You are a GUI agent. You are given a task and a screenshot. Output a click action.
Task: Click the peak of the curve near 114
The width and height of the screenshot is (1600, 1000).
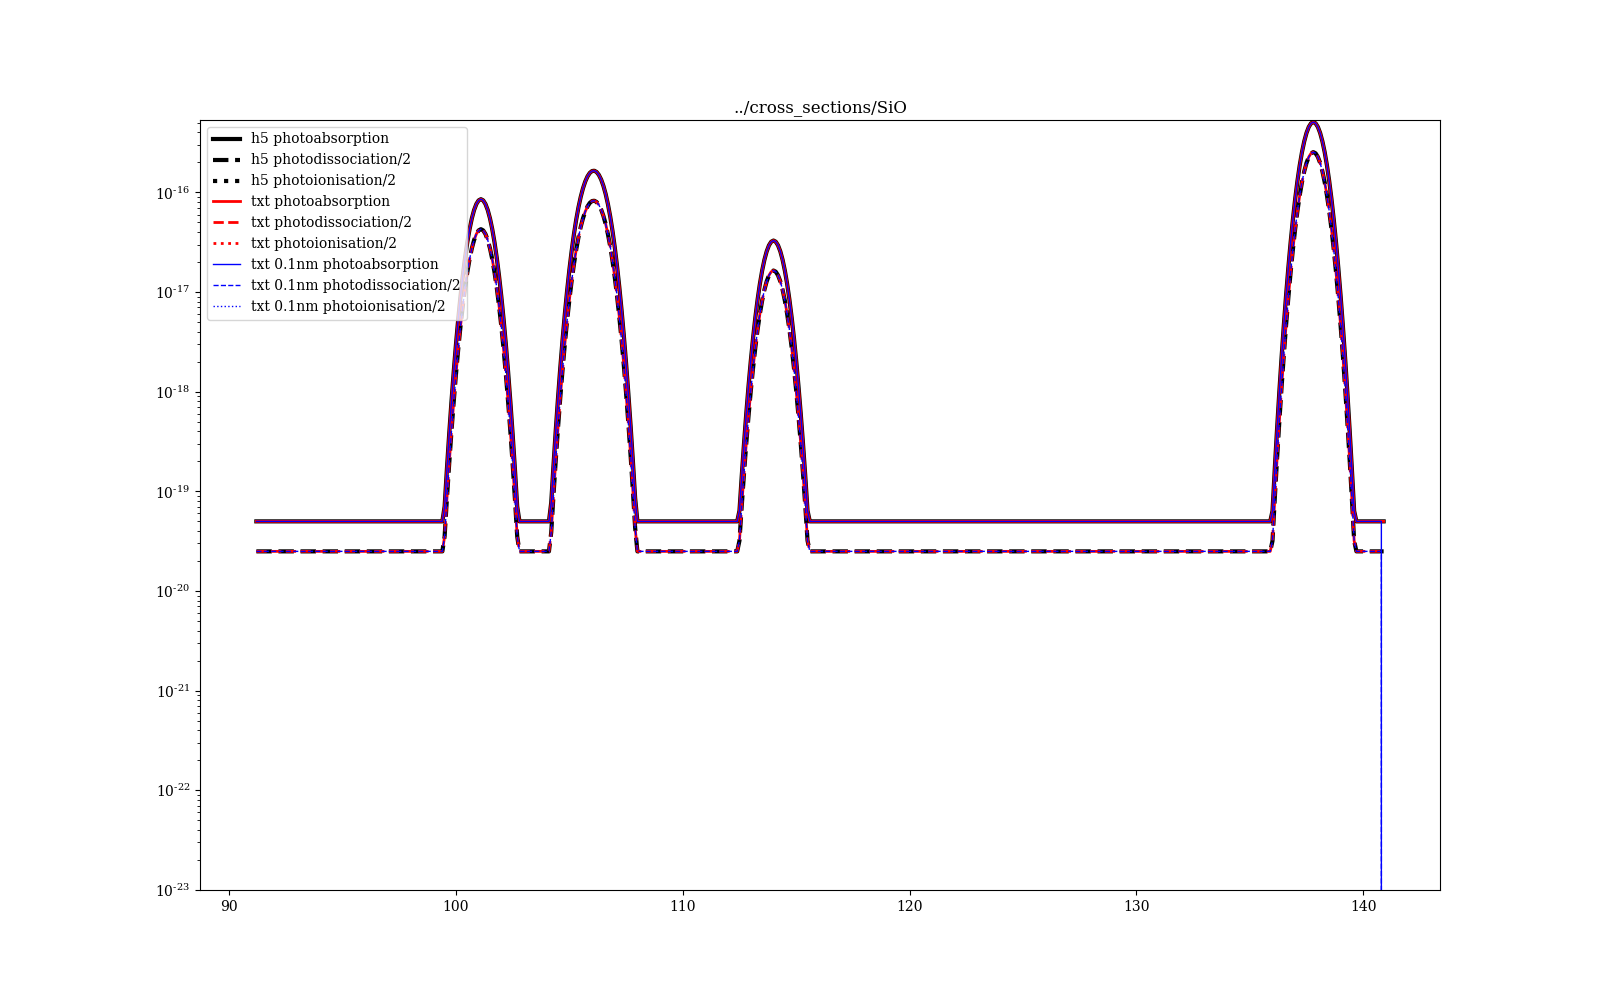coord(773,240)
